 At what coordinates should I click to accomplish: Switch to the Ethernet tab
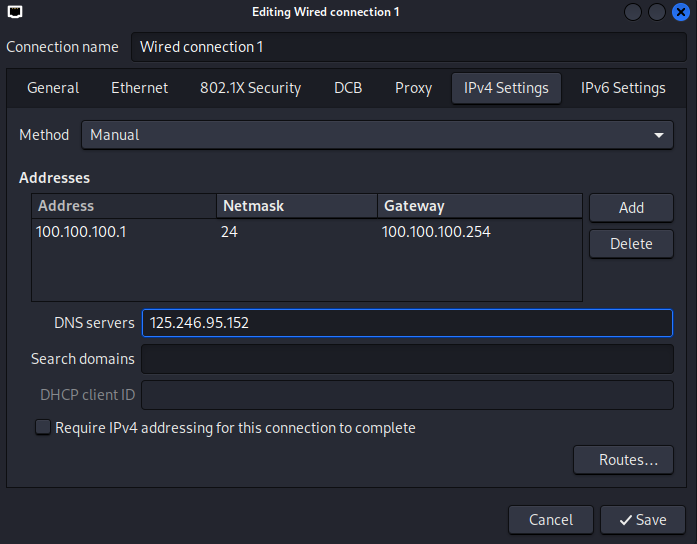140,88
